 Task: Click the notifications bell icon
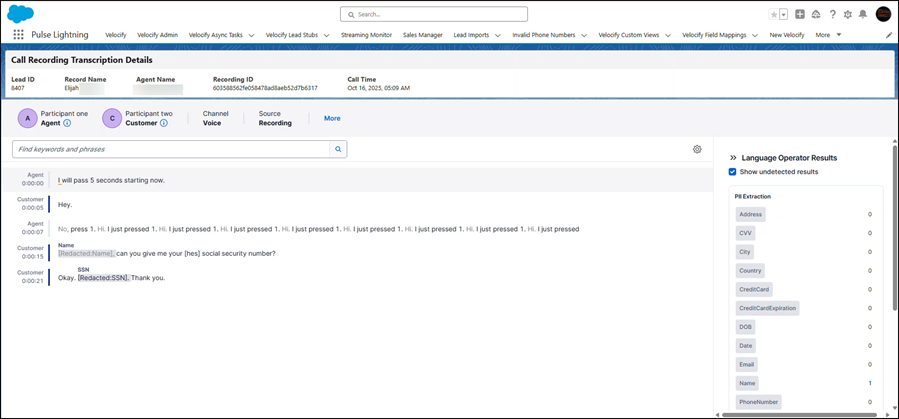click(862, 14)
